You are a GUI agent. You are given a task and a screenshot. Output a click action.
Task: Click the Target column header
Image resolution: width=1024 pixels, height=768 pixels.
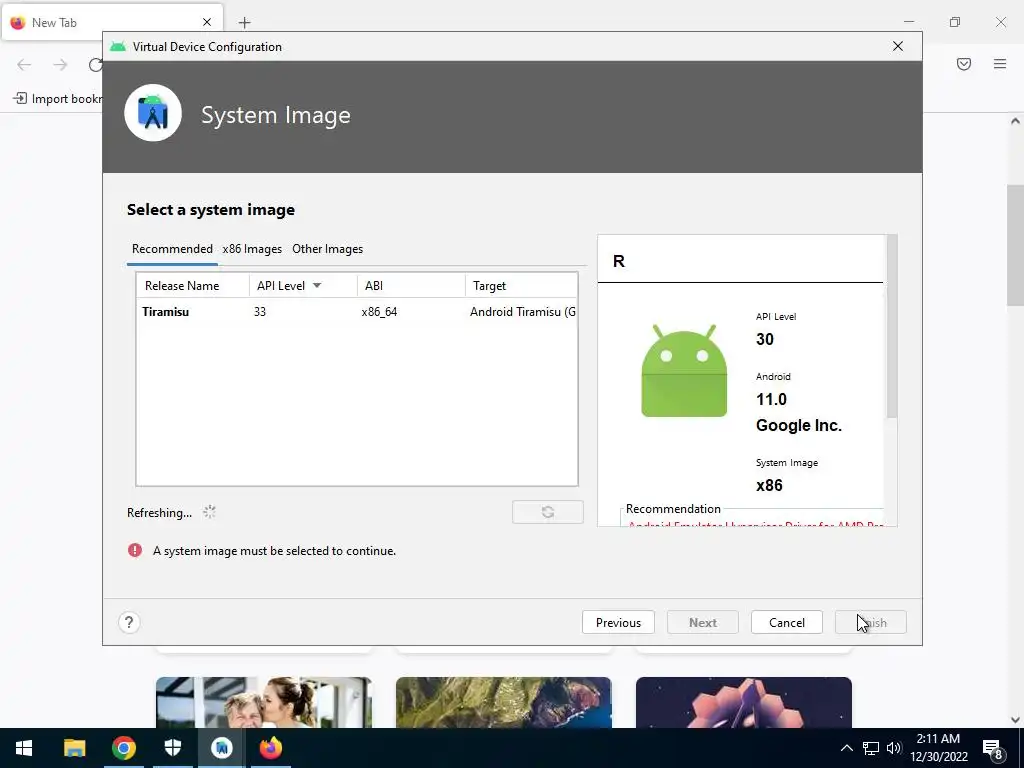pos(521,285)
